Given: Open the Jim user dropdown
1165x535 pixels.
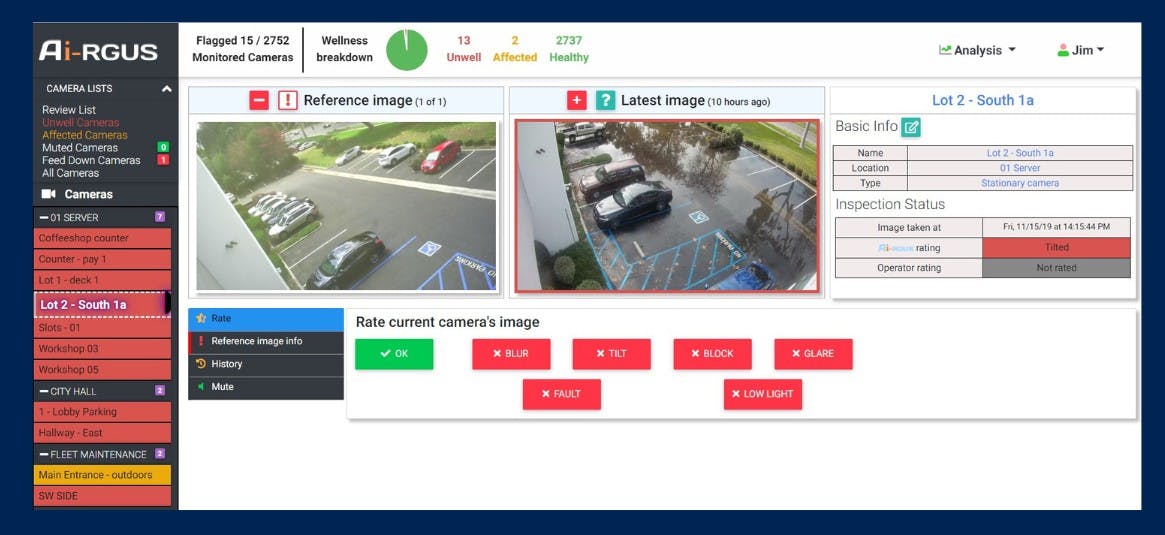Looking at the screenshot, I should pos(1081,50).
